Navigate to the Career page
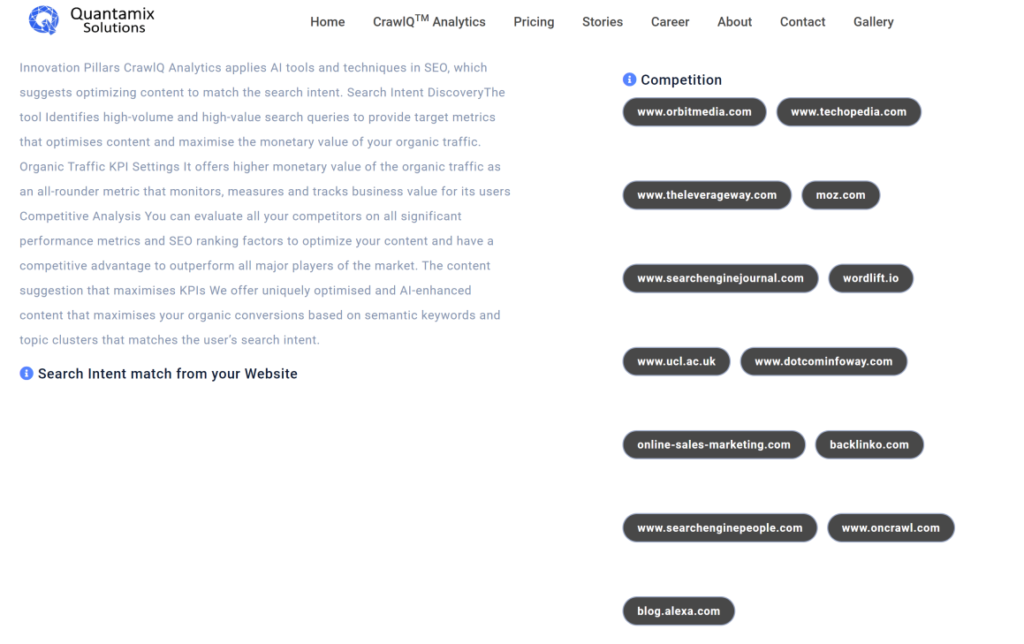 pos(670,22)
